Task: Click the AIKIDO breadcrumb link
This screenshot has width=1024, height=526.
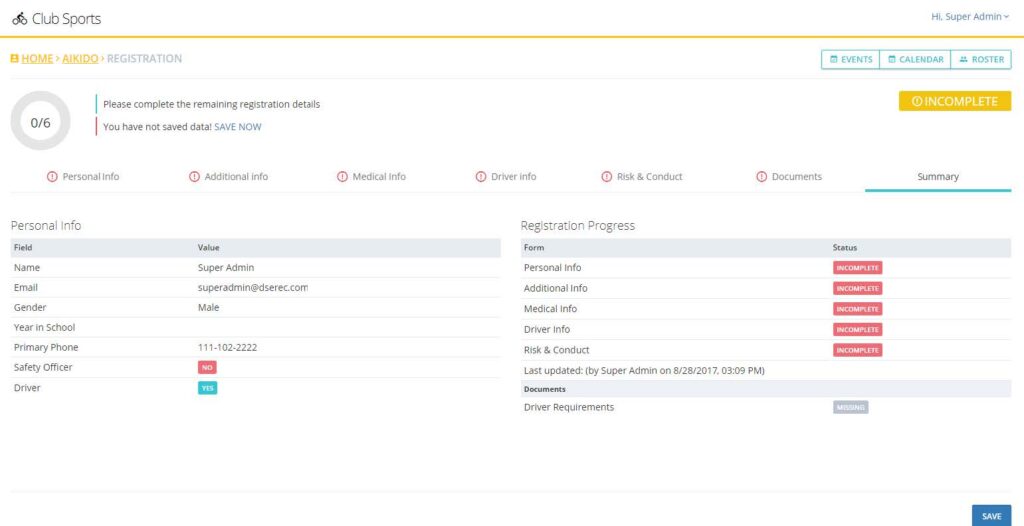Action: tap(80, 59)
